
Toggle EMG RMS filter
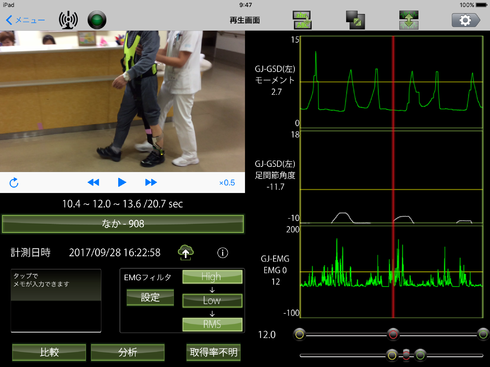pyautogui.click(x=212, y=324)
